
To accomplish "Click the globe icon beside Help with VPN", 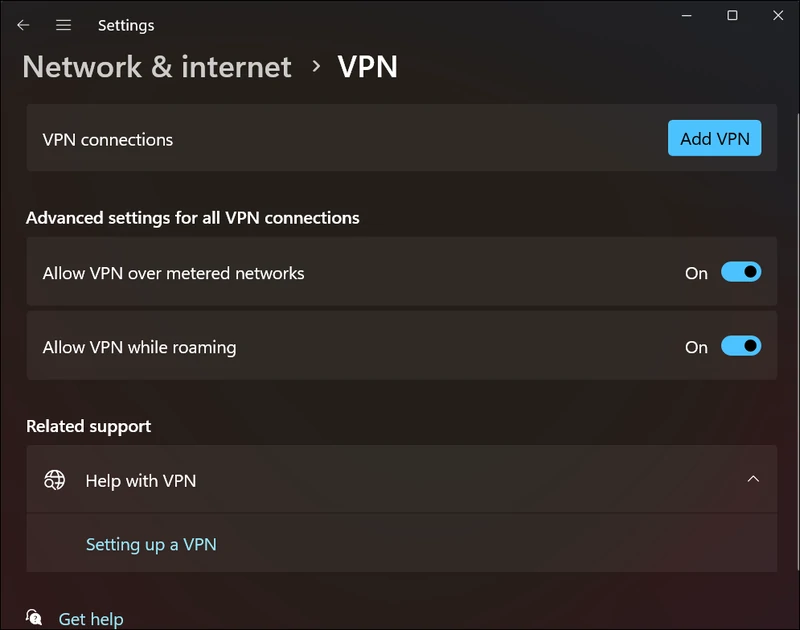I will pyautogui.click(x=54, y=480).
